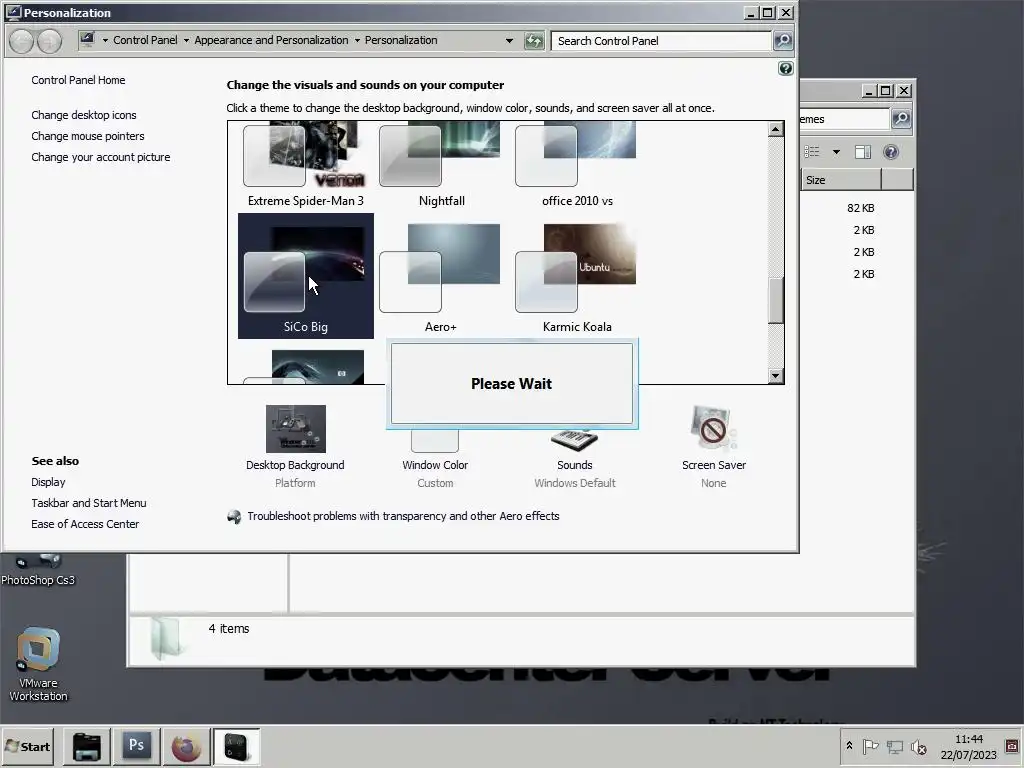This screenshot has height=768, width=1024.
Task: Open the Action Center flag in tray
Action: 870,746
